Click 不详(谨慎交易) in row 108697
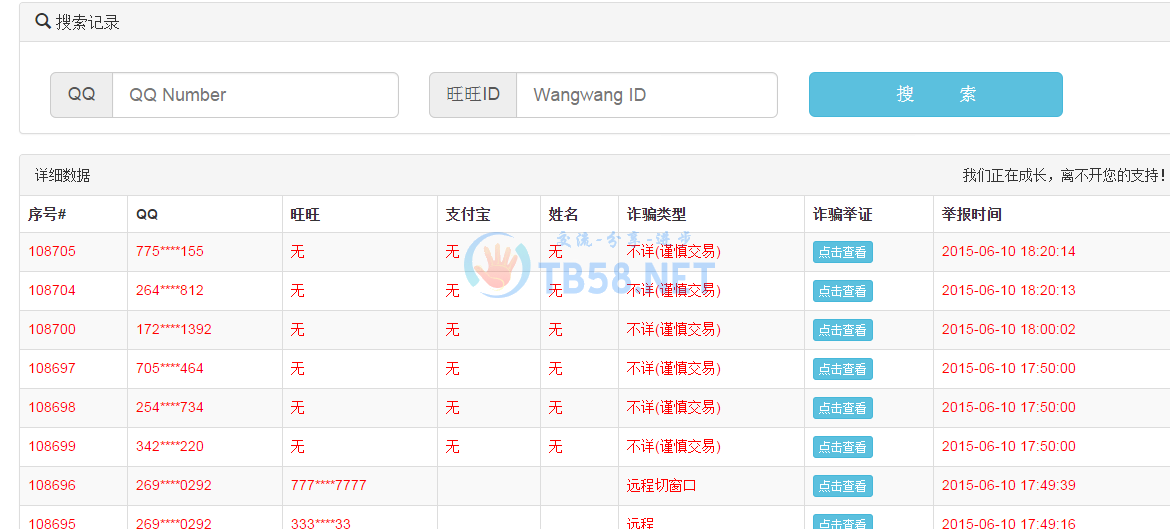1170x529 pixels. (674, 369)
